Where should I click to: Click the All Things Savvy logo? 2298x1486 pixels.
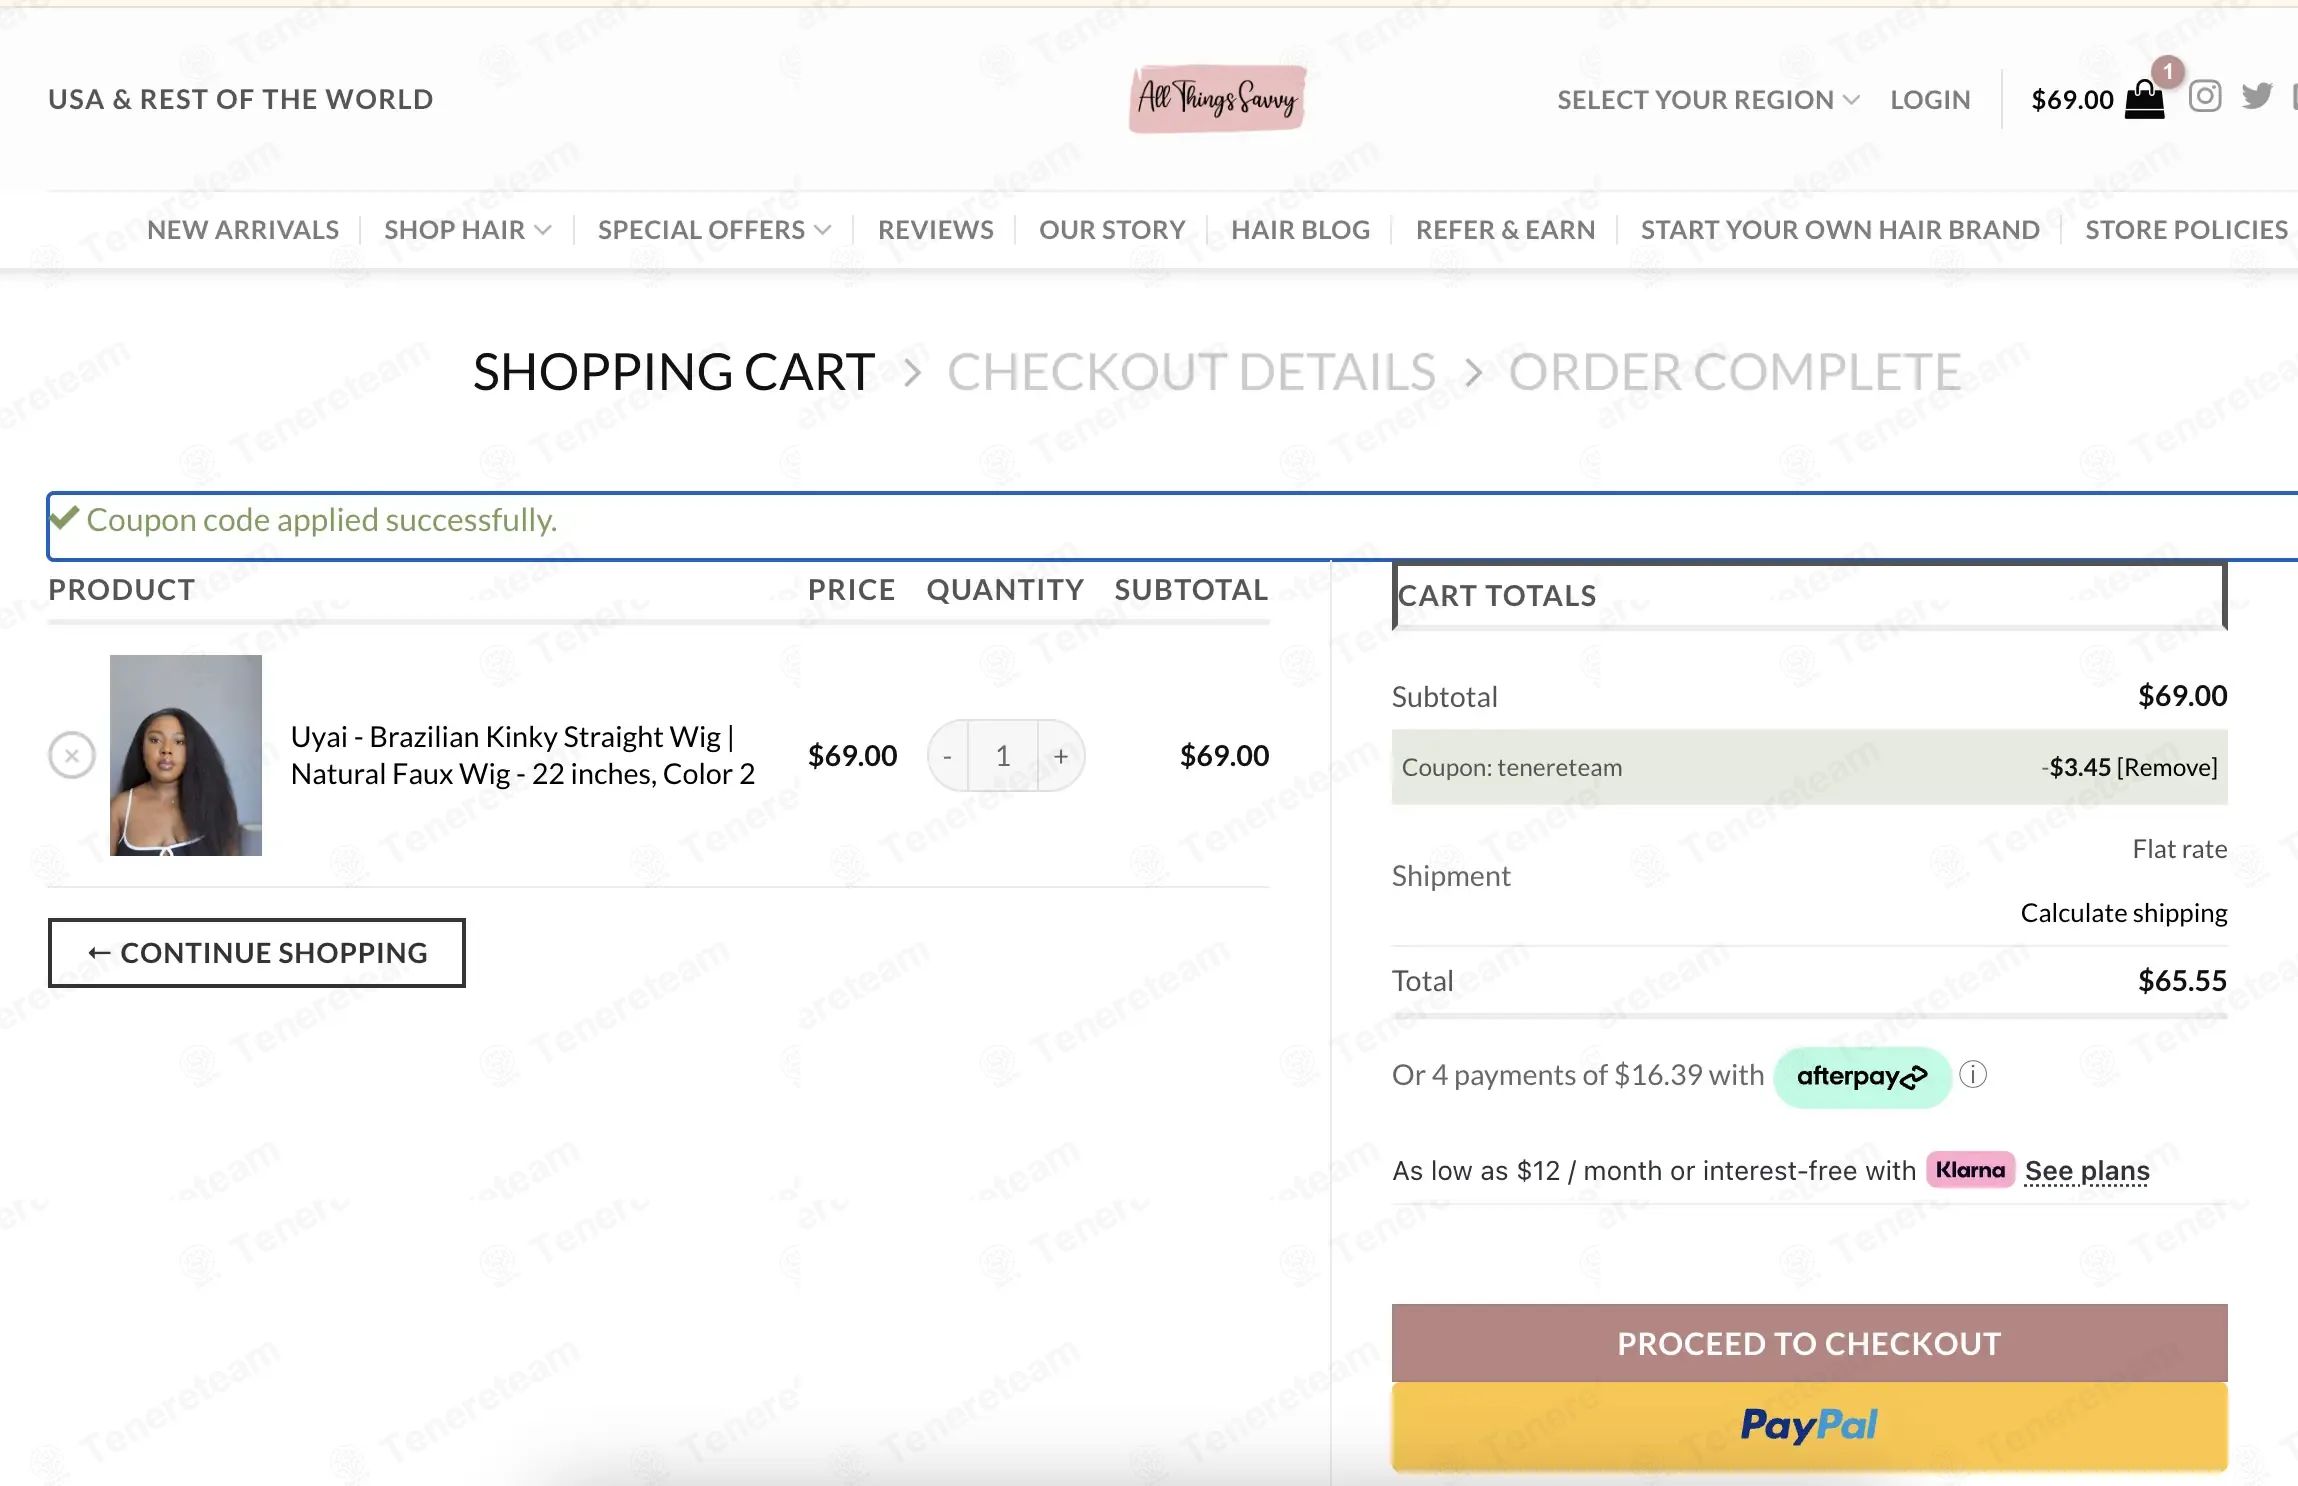point(1217,99)
